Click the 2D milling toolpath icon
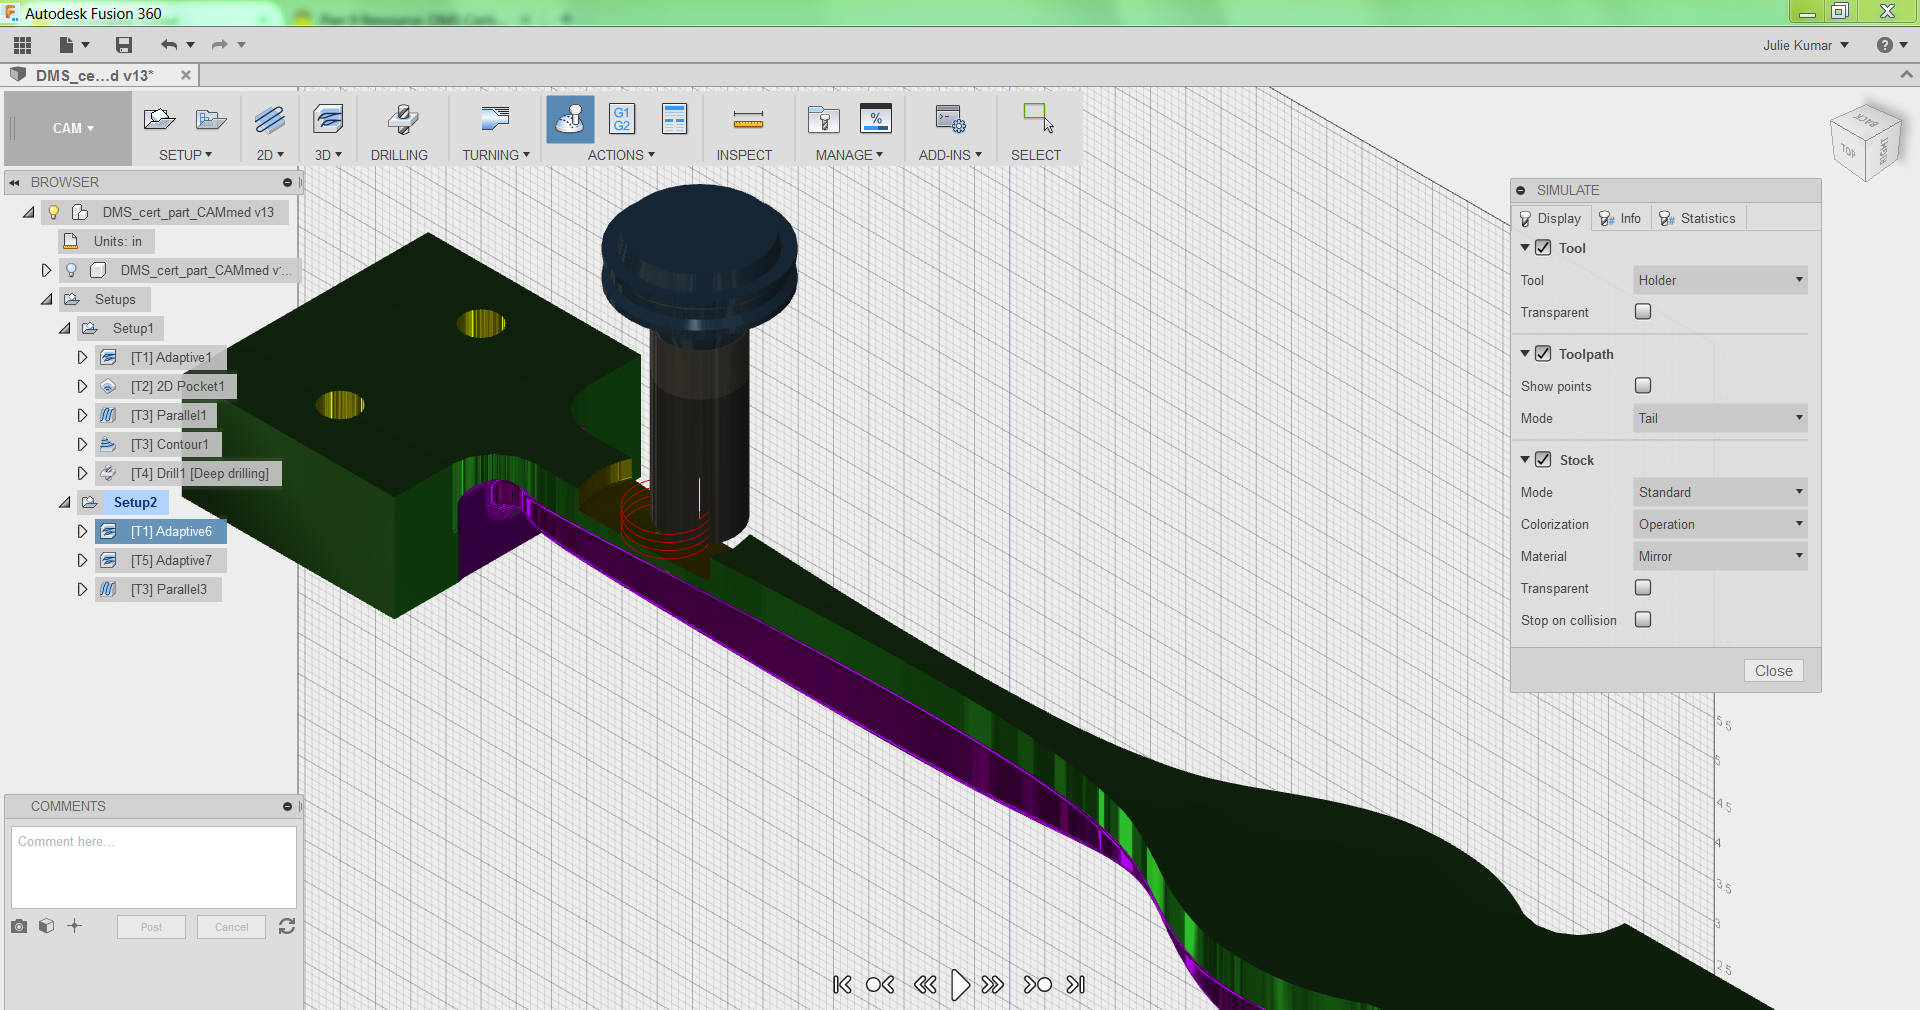Viewport: 1920px width, 1010px height. [x=270, y=120]
